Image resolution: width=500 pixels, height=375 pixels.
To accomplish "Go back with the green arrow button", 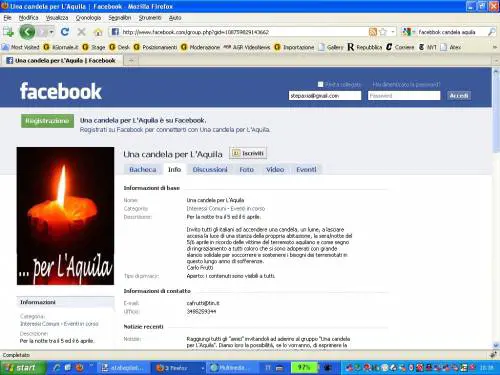I will click(x=27, y=32).
